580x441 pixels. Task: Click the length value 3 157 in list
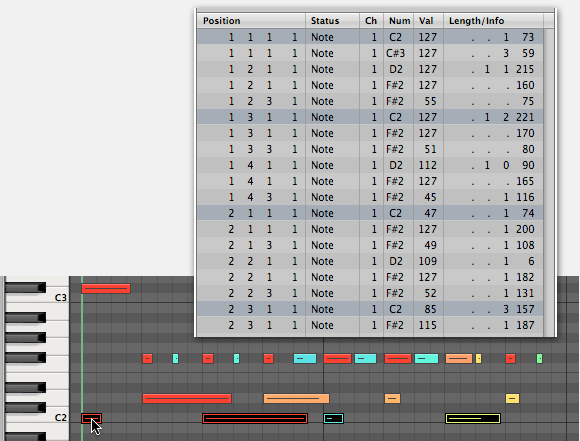point(518,309)
